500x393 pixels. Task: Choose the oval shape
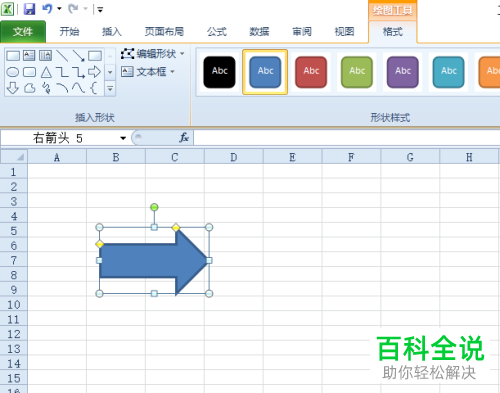[x=13, y=72]
